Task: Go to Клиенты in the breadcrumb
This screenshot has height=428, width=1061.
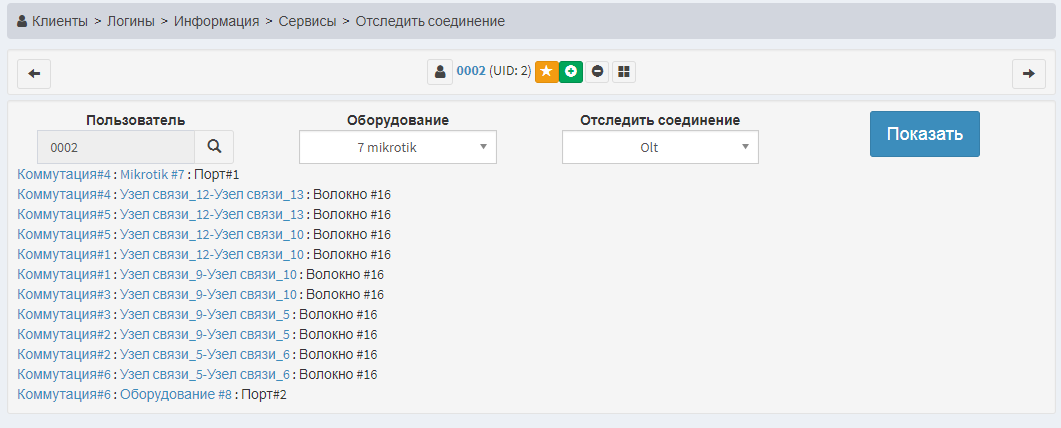Action: pyautogui.click(x=60, y=20)
